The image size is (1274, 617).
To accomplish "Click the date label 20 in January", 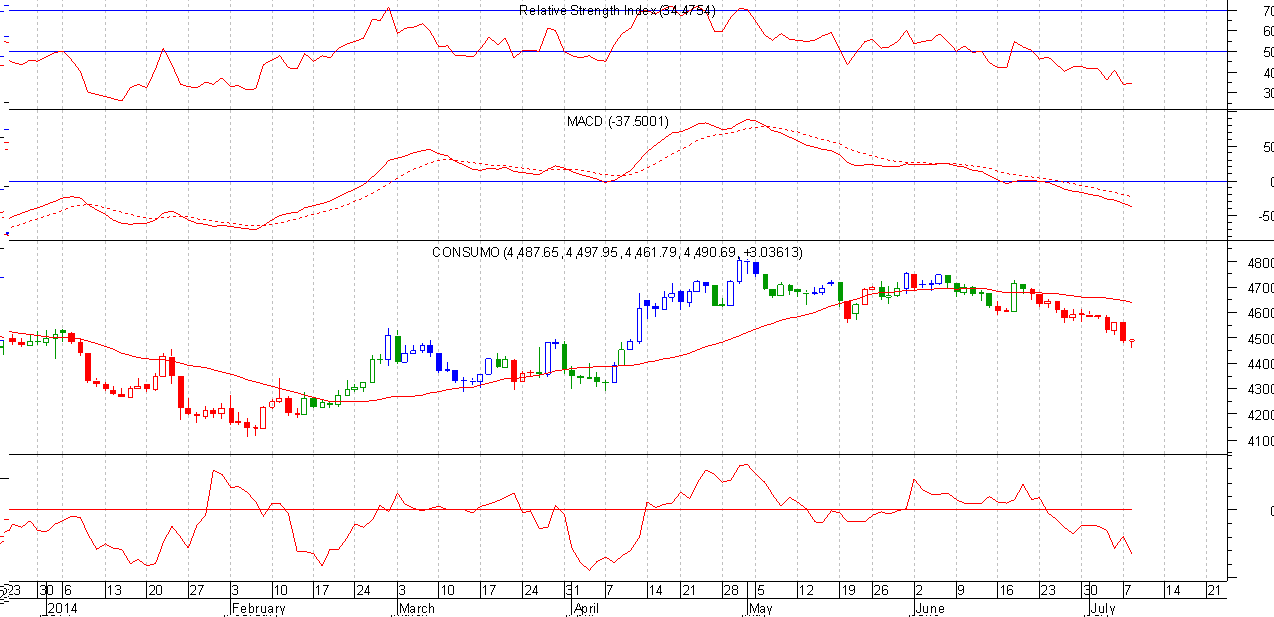I will (x=154, y=590).
